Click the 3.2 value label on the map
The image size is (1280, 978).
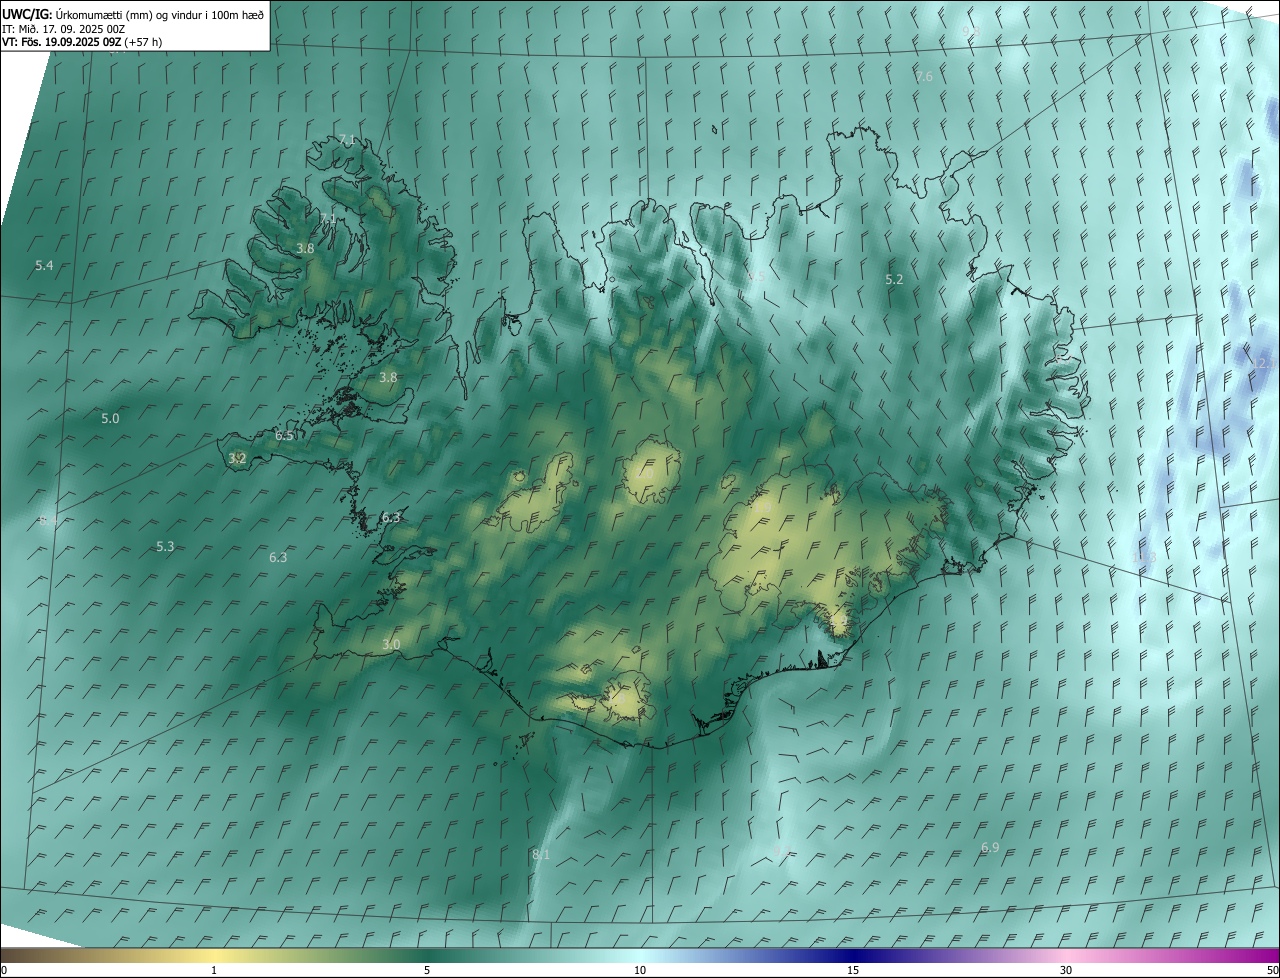pyautogui.click(x=237, y=459)
